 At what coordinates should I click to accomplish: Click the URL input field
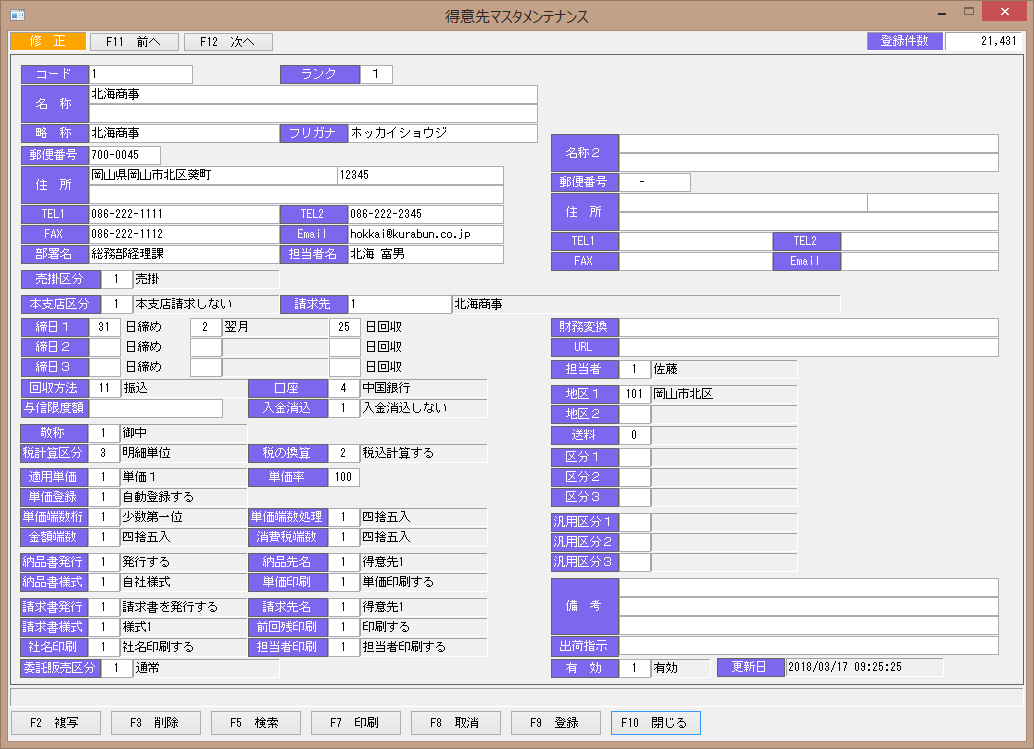(808, 347)
